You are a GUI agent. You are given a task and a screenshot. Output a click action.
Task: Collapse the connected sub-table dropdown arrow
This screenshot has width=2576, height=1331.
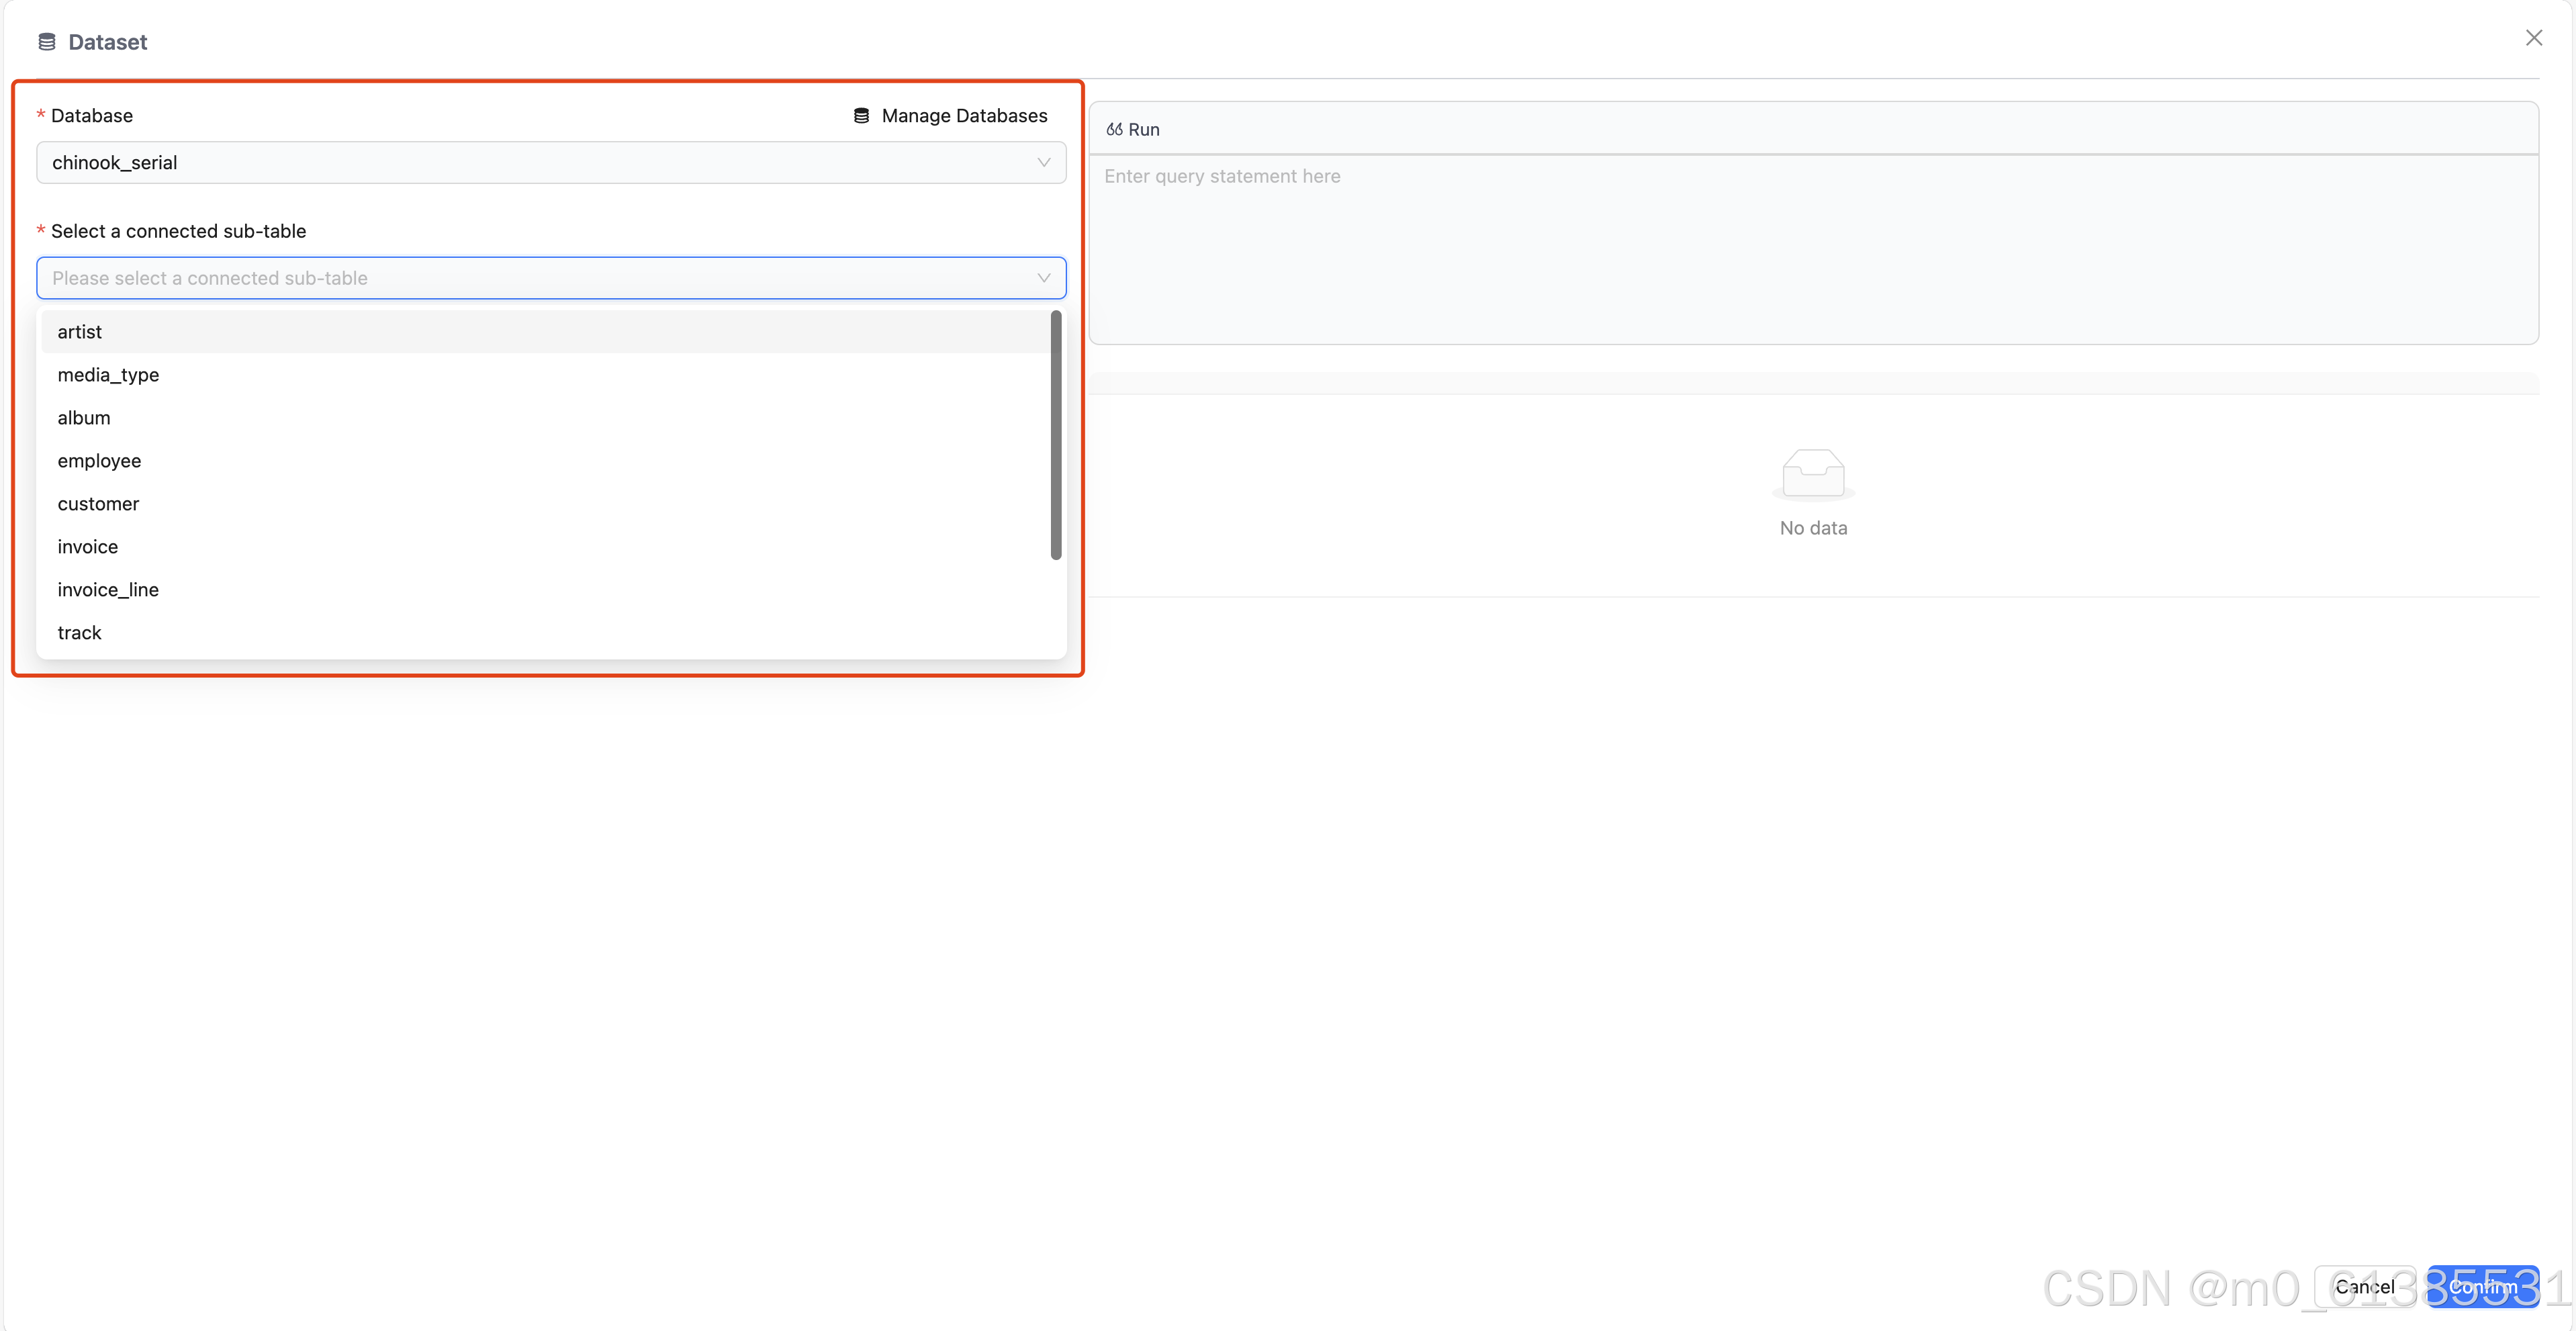(1043, 278)
